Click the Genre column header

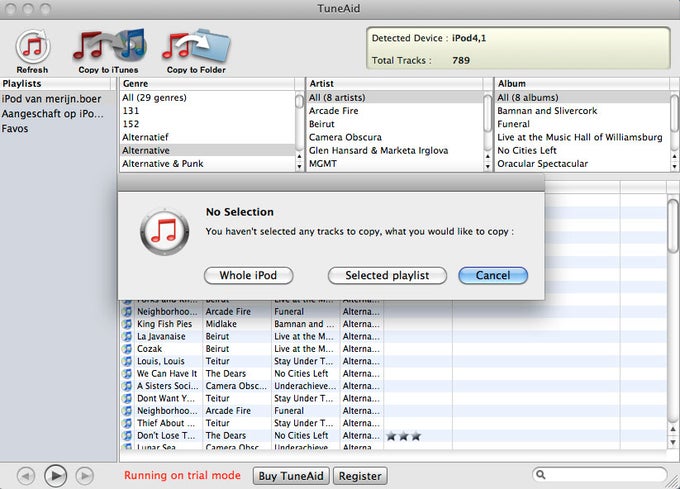click(x=207, y=84)
